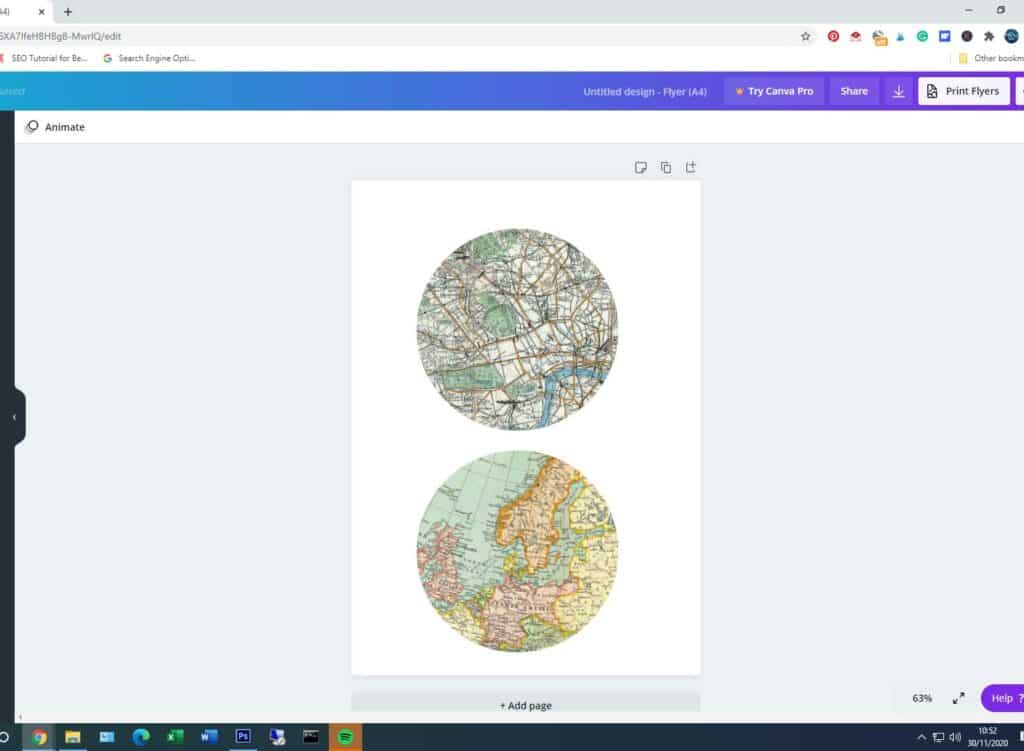Enter fullscreen presentation mode with arrows icon
1024x751 pixels.
(x=958, y=698)
